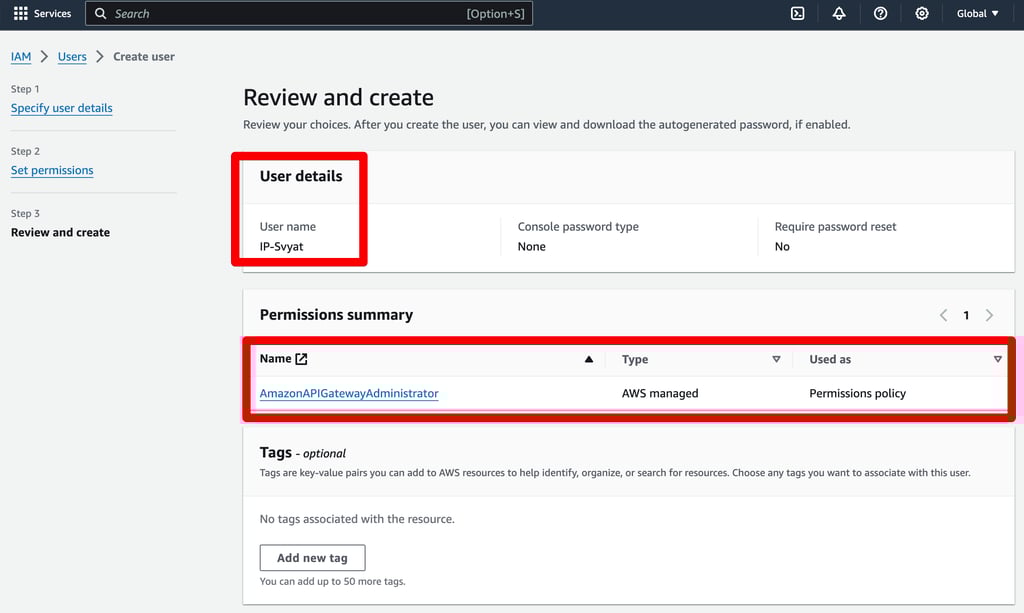Select page 1 of permissions summary
This screenshot has height=613, width=1024.
(x=966, y=315)
